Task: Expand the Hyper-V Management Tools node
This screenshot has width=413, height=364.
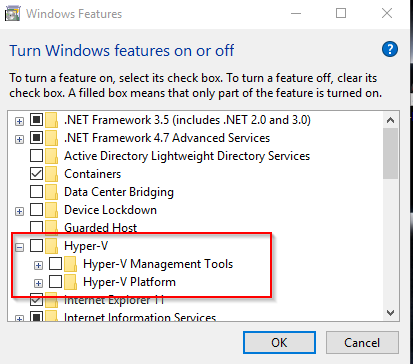Action: click(39, 265)
